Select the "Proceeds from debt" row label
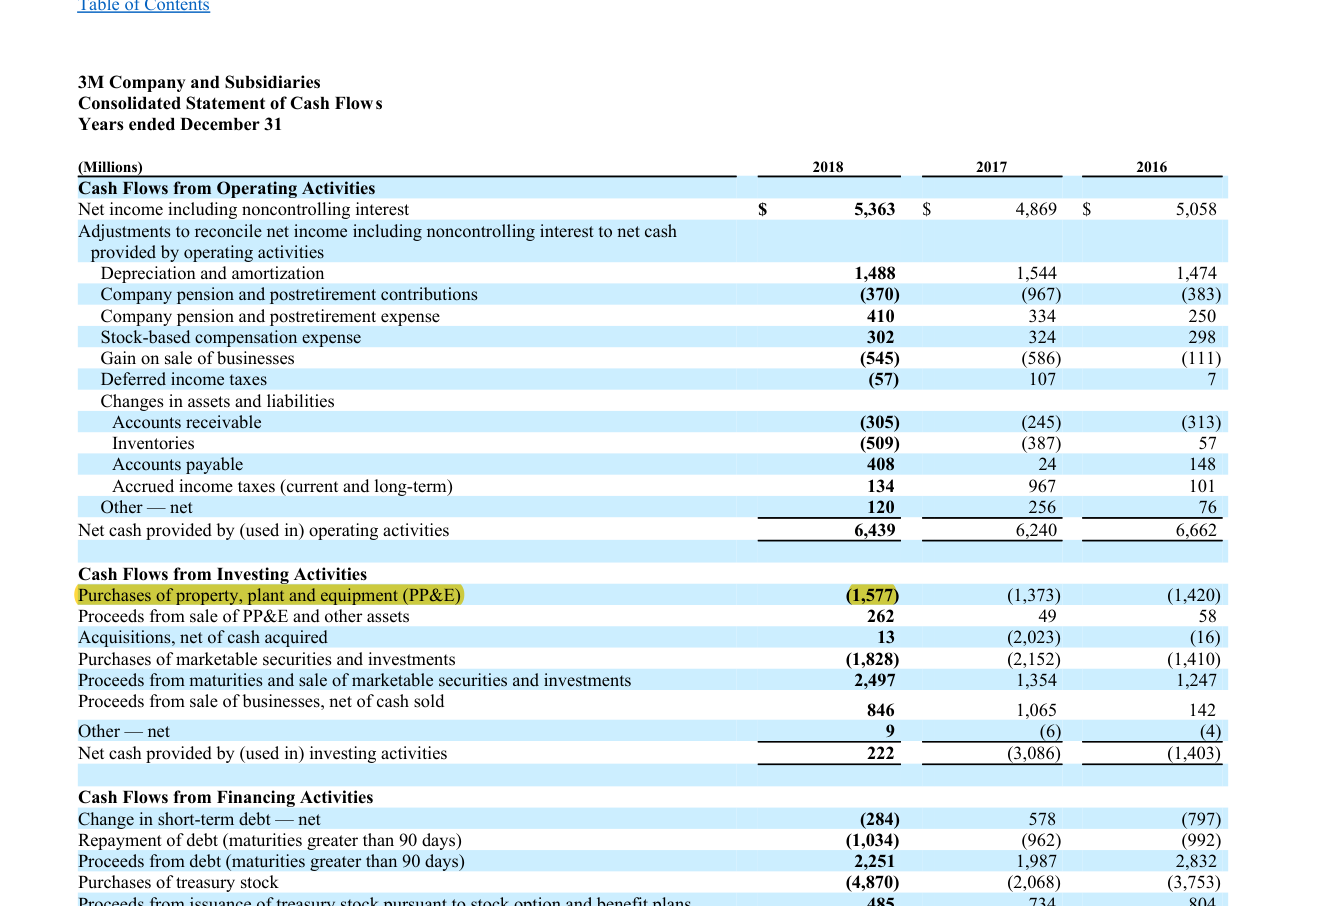The image size is (1333, 906). coord(271,861)
